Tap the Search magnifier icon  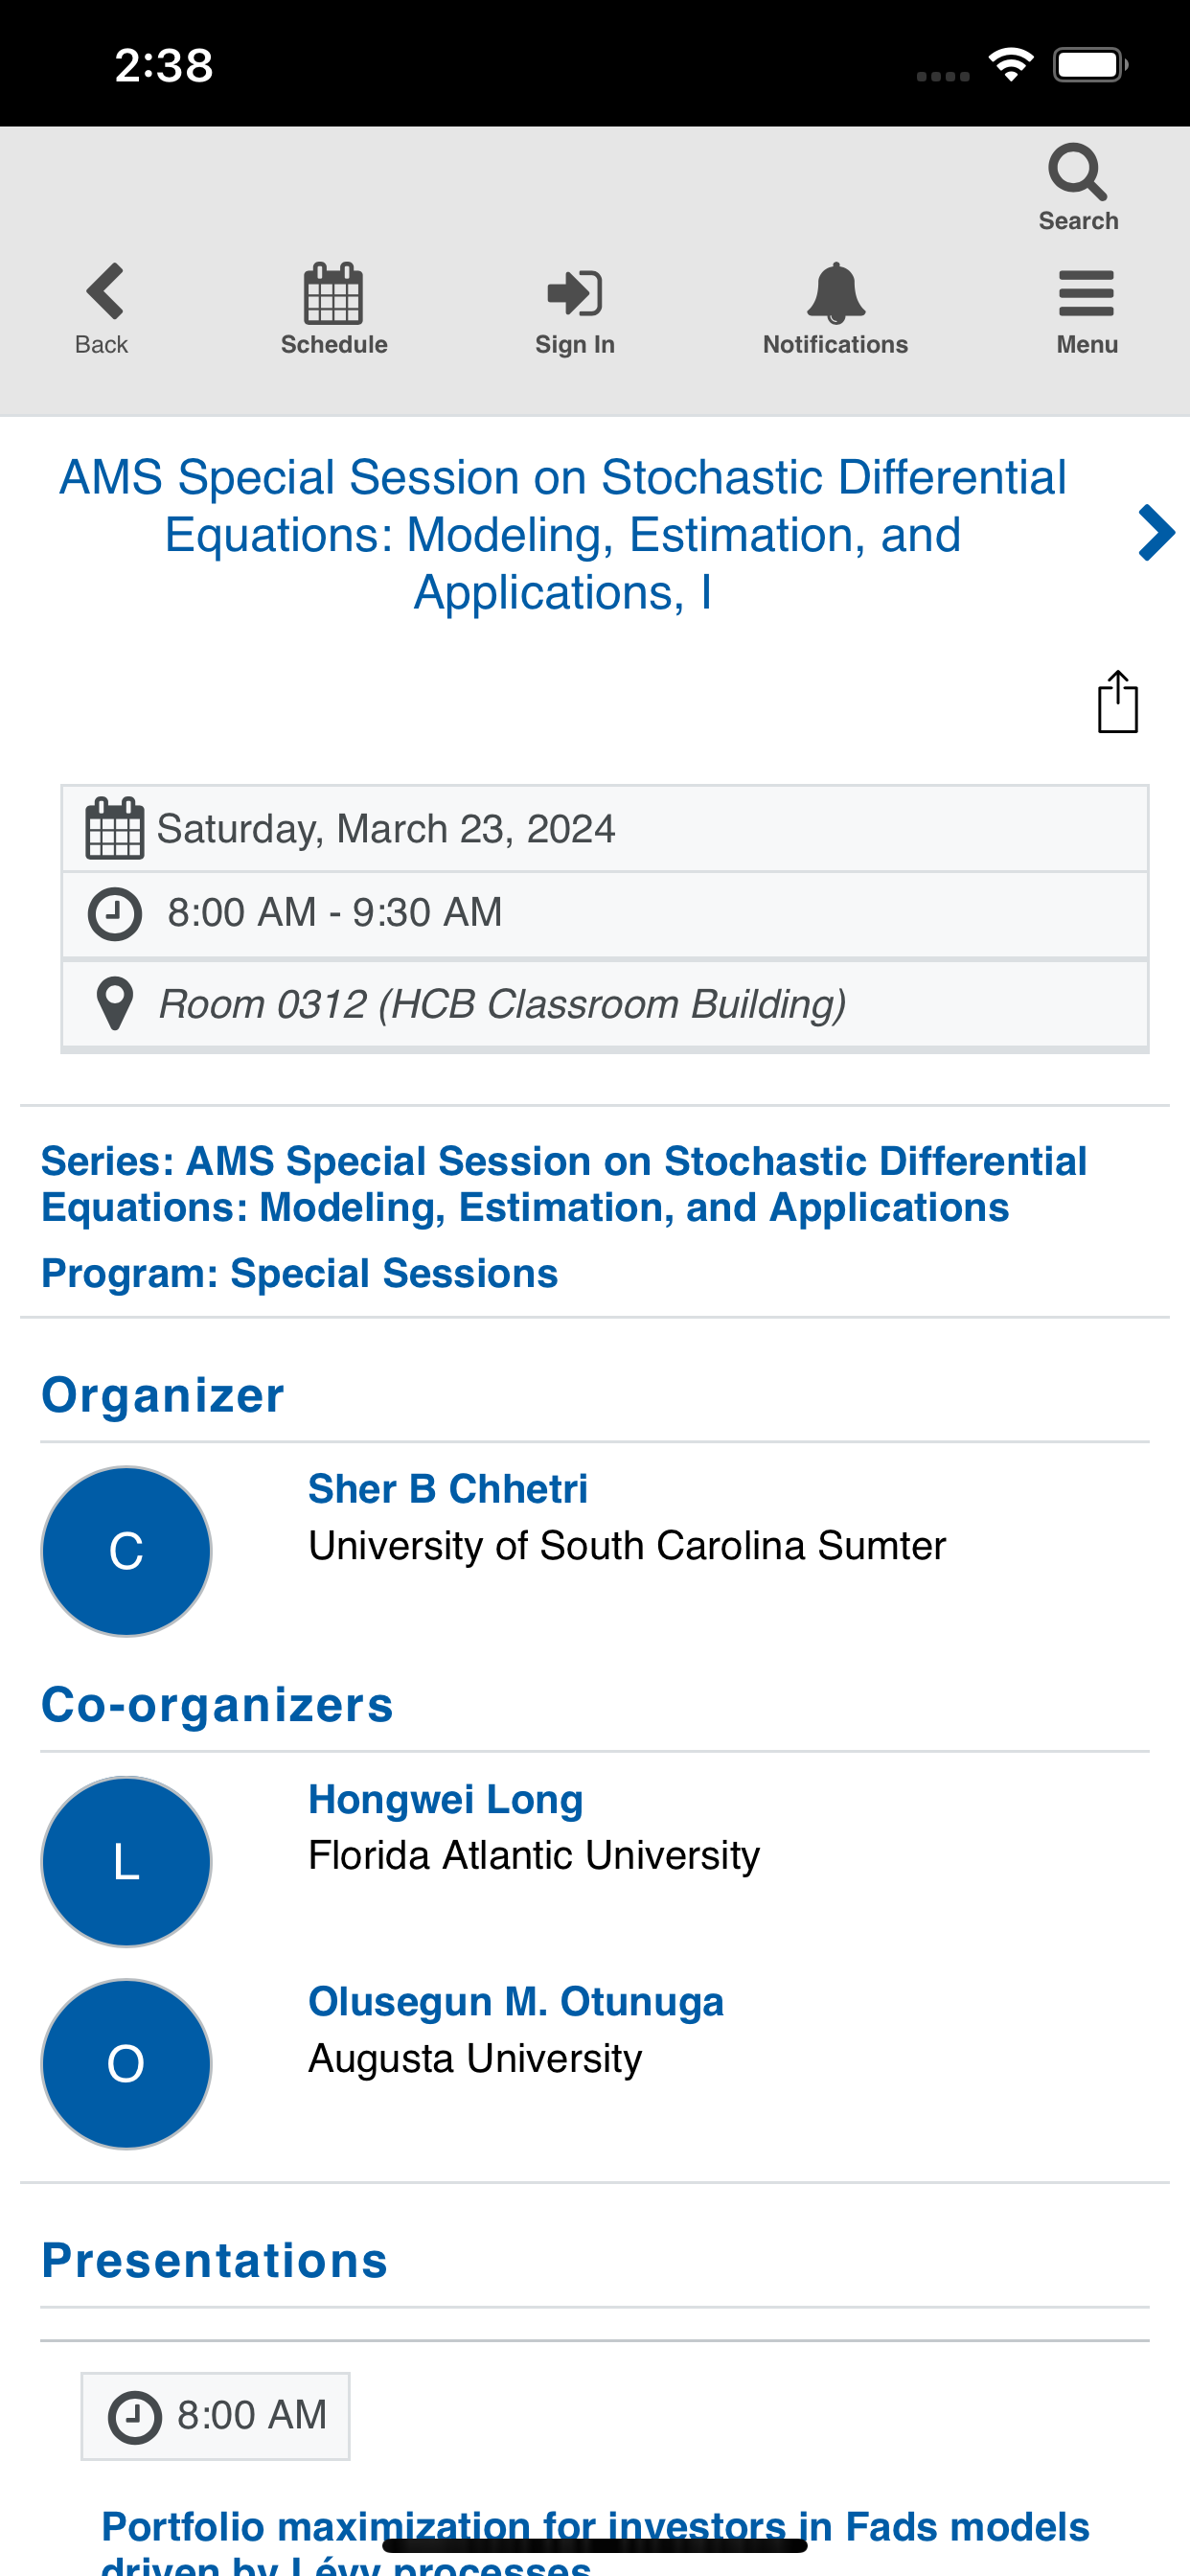[x=1077, y=173]
